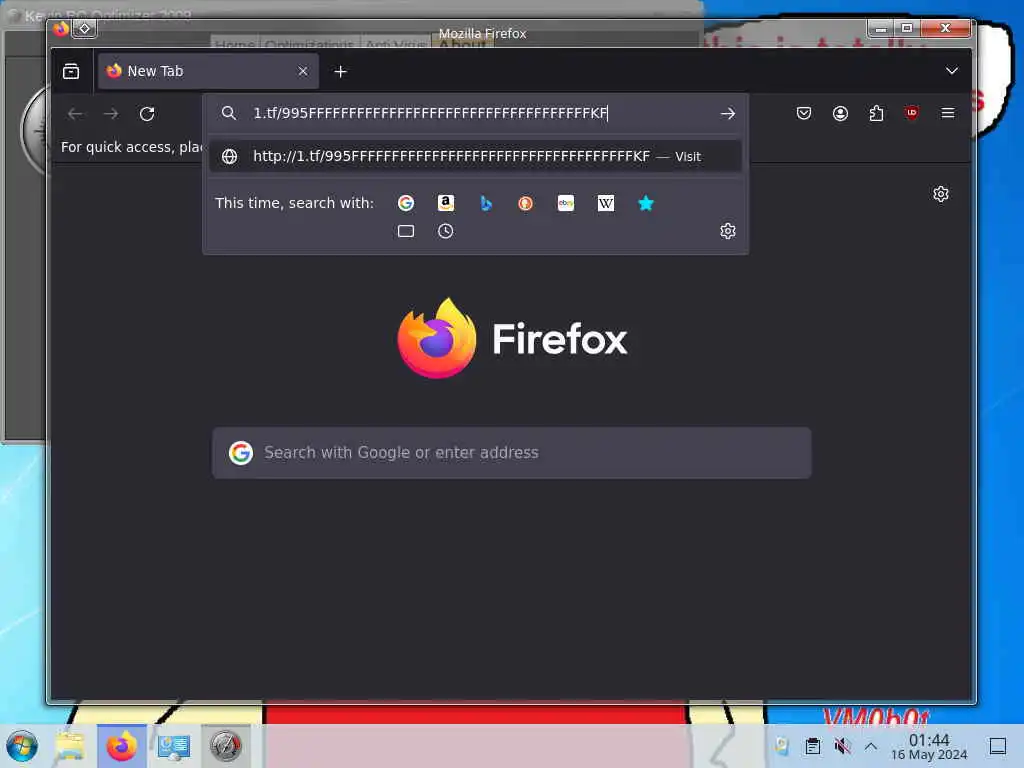
Task: Go back one page
Action: point(75,114)
